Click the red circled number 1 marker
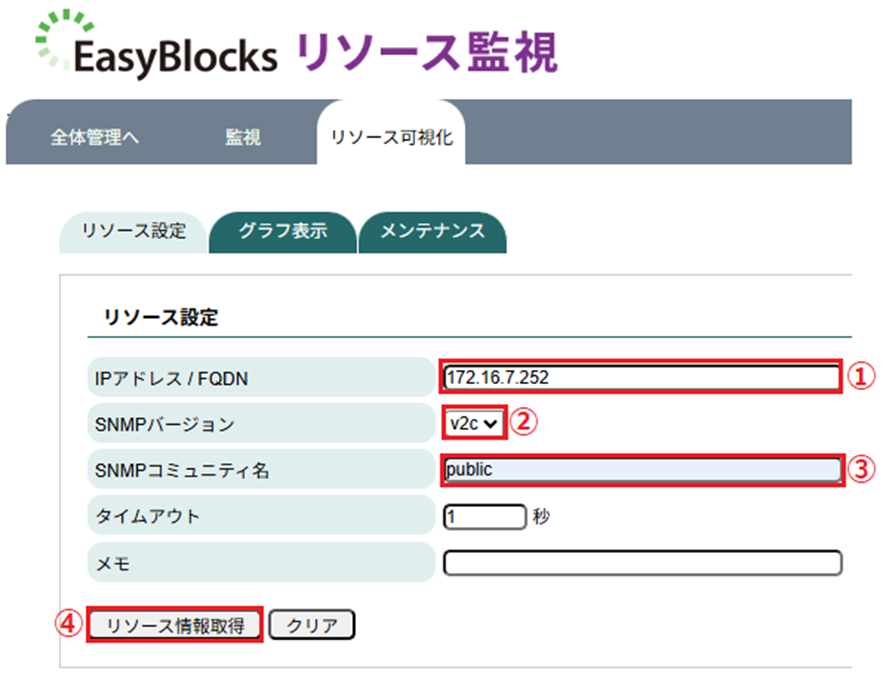 pos(862,377)
